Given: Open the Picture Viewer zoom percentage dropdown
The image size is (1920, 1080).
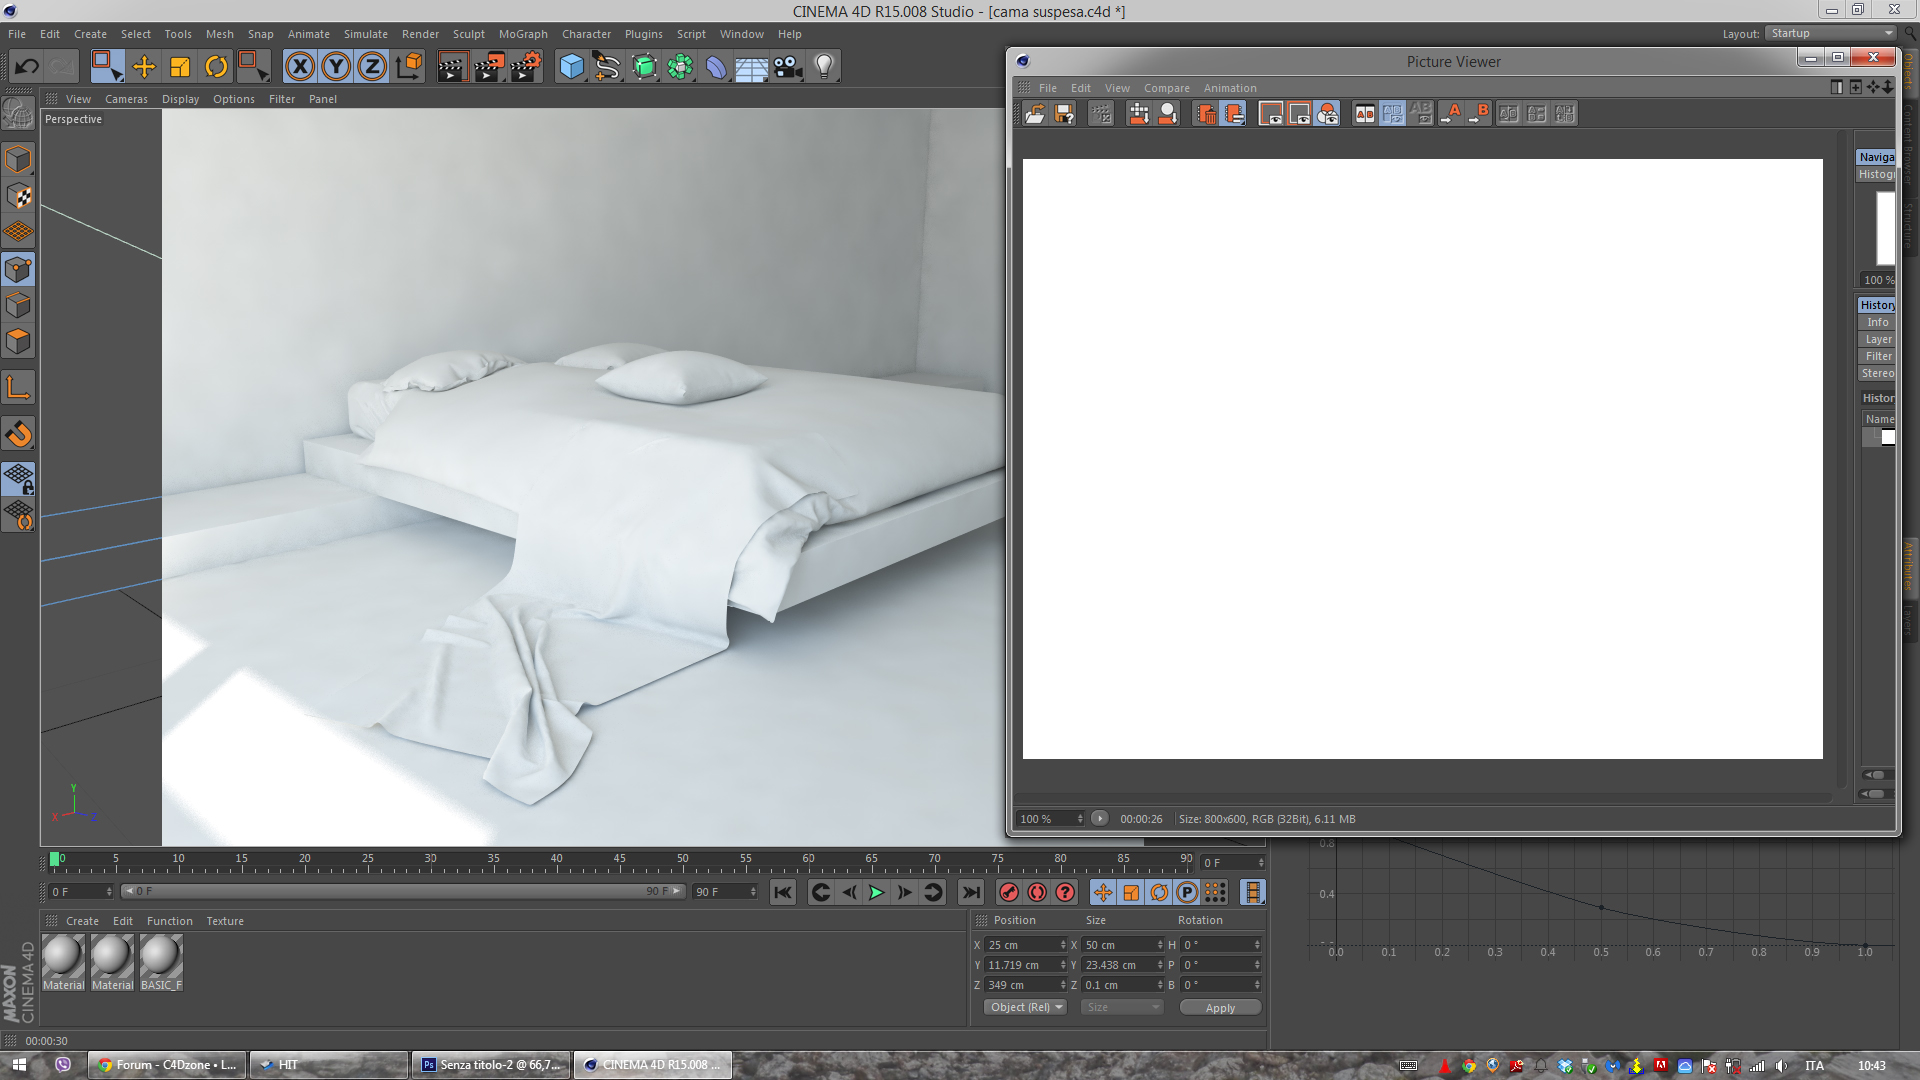Looking at the screenshot, I should (x=1050, y=819).
